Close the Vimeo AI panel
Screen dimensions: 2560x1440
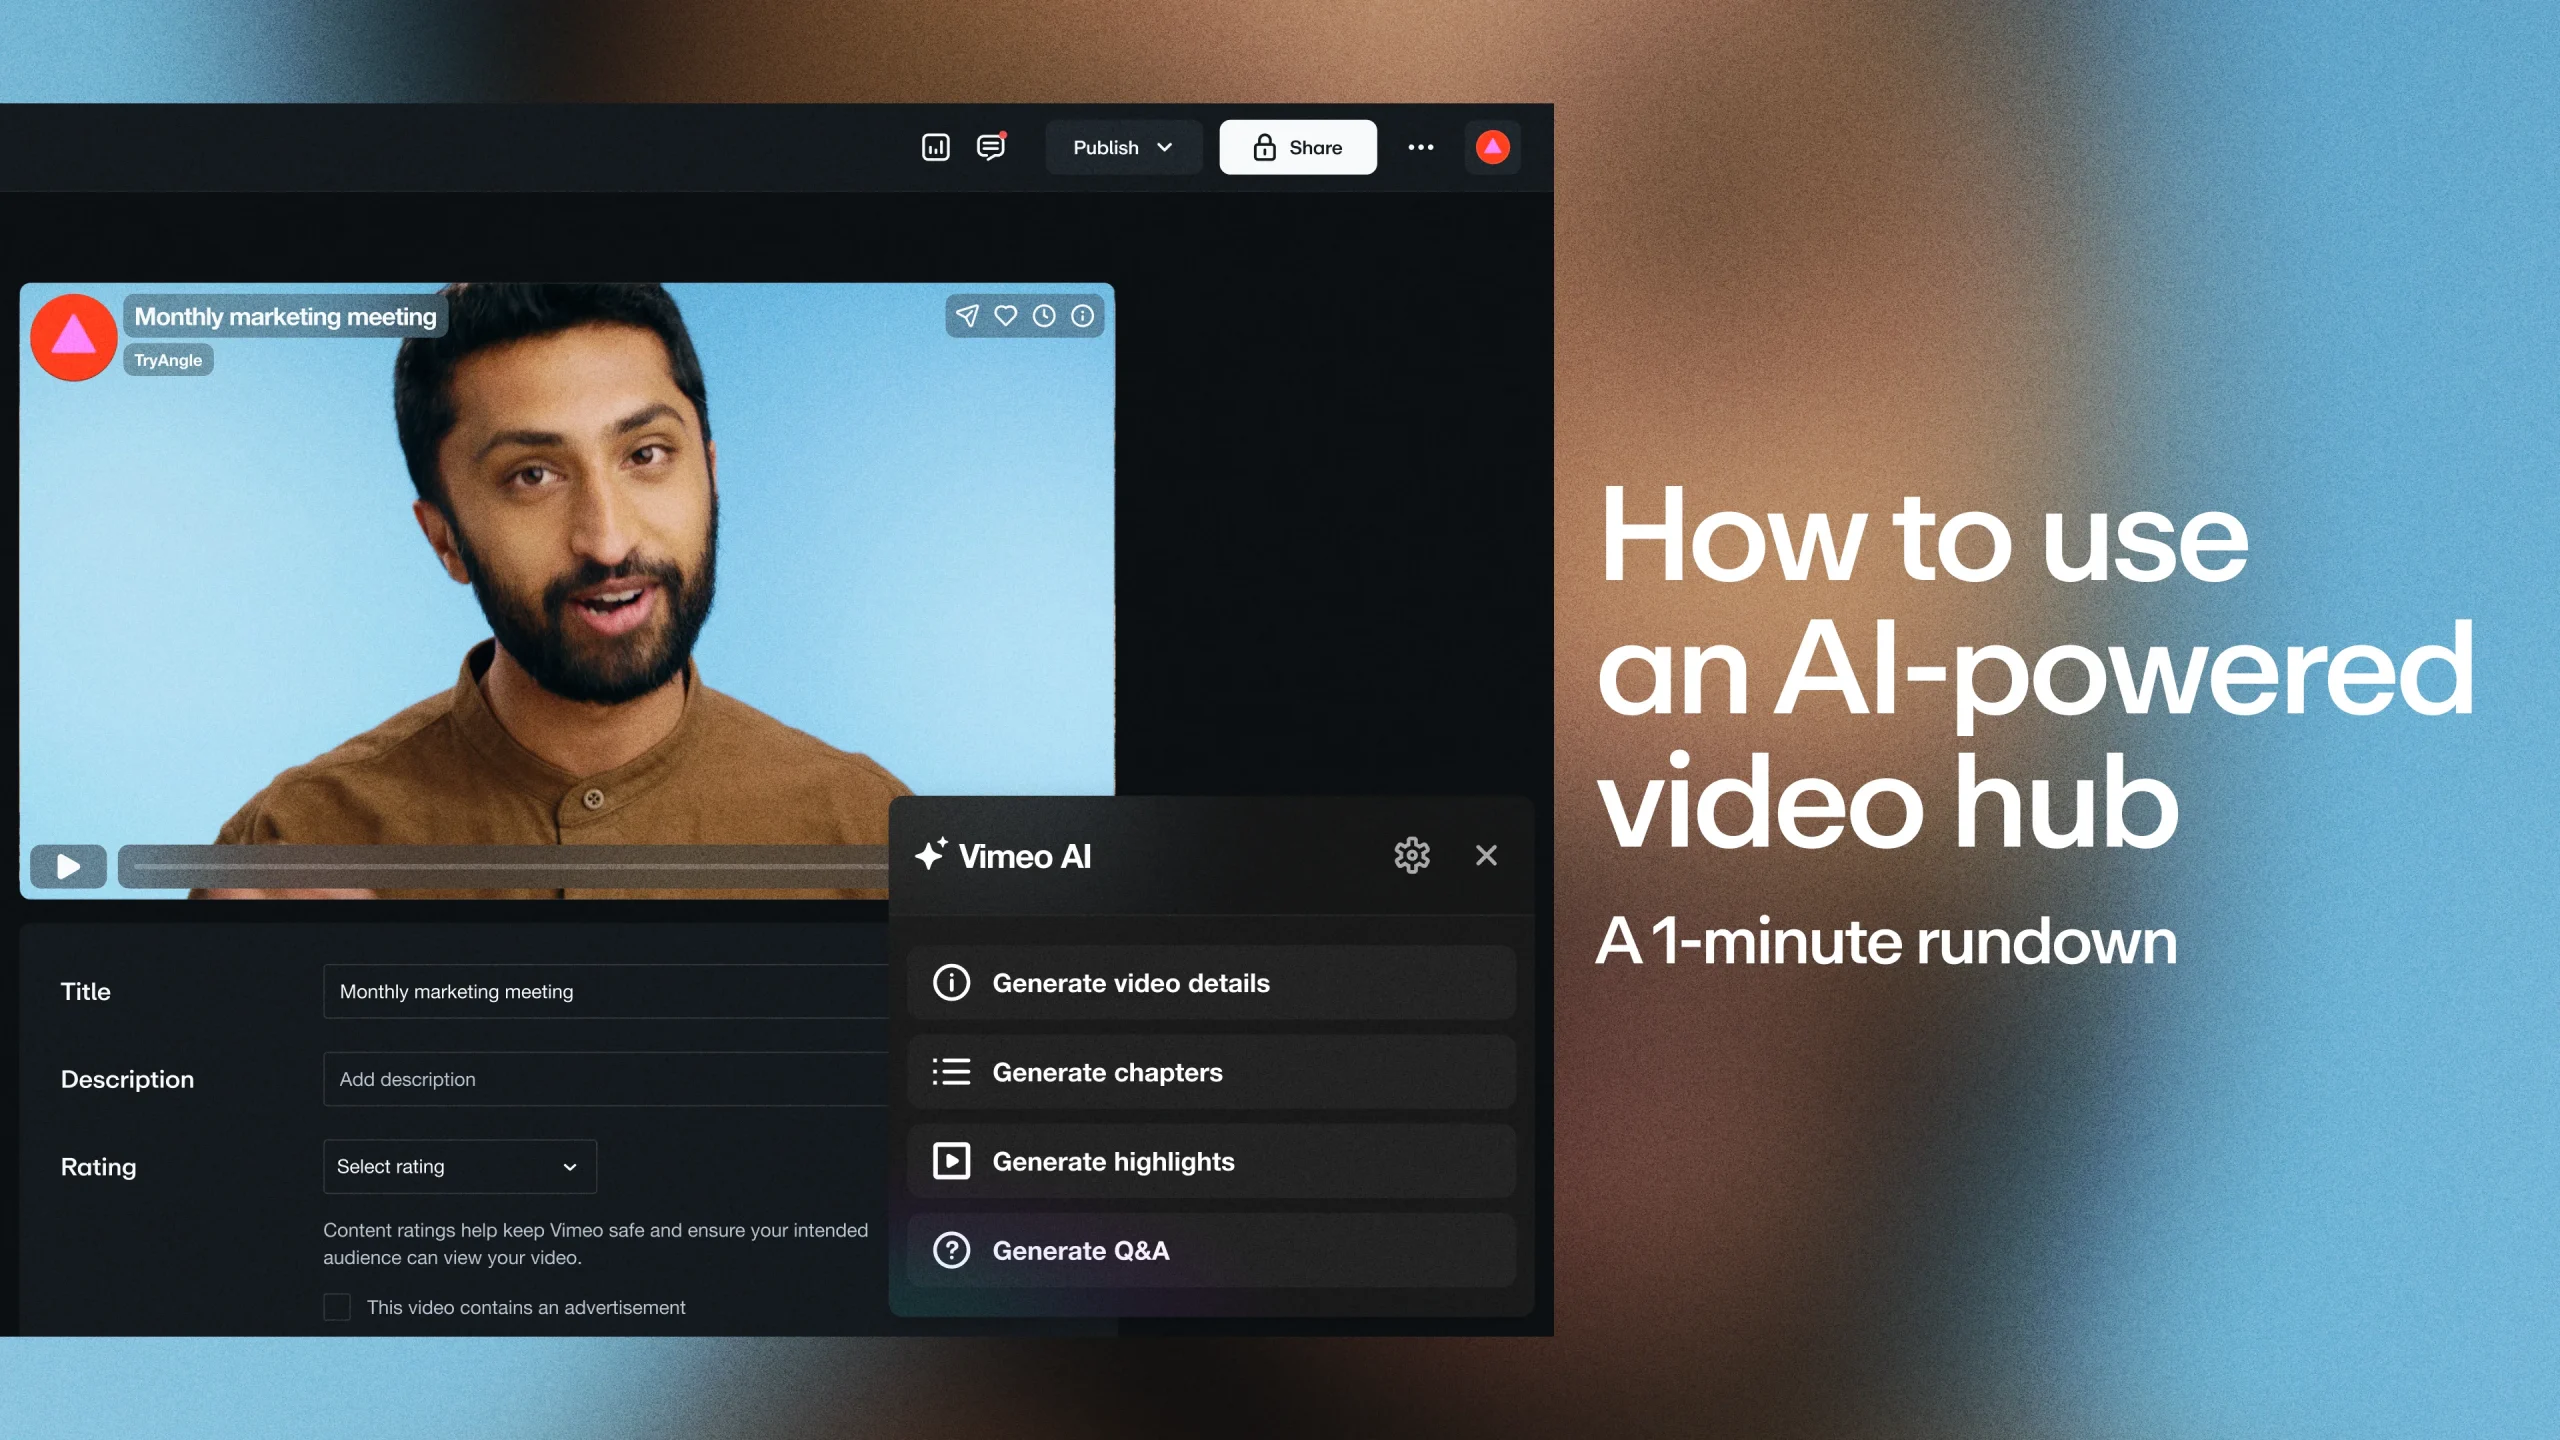coord(1486,855)
